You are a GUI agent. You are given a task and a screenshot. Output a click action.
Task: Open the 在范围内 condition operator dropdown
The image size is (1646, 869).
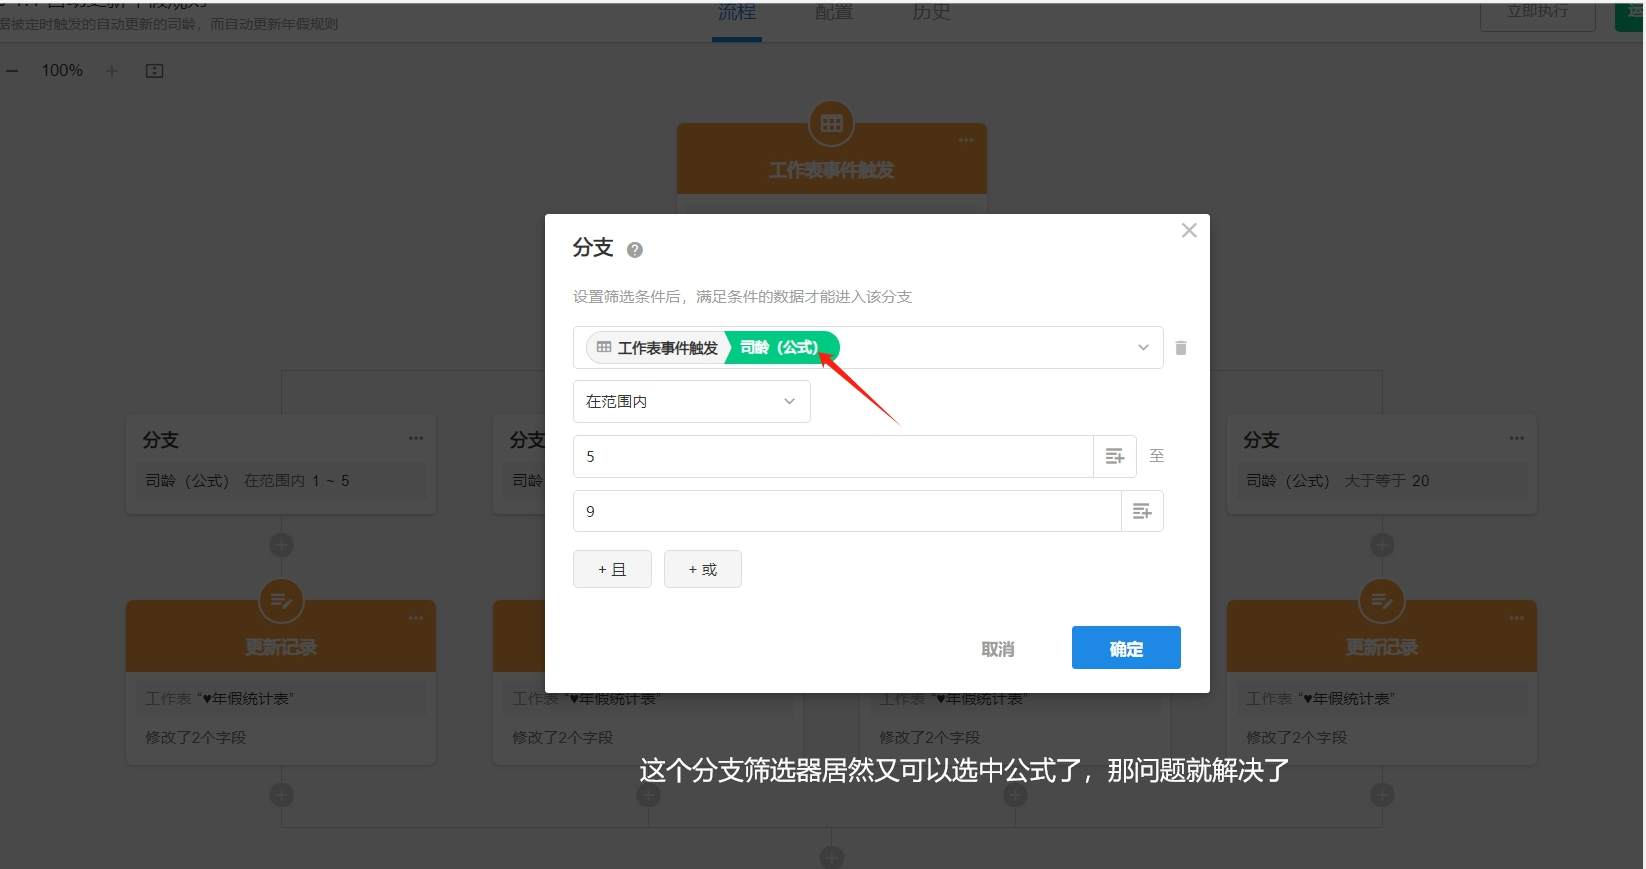tap(691, 402)
